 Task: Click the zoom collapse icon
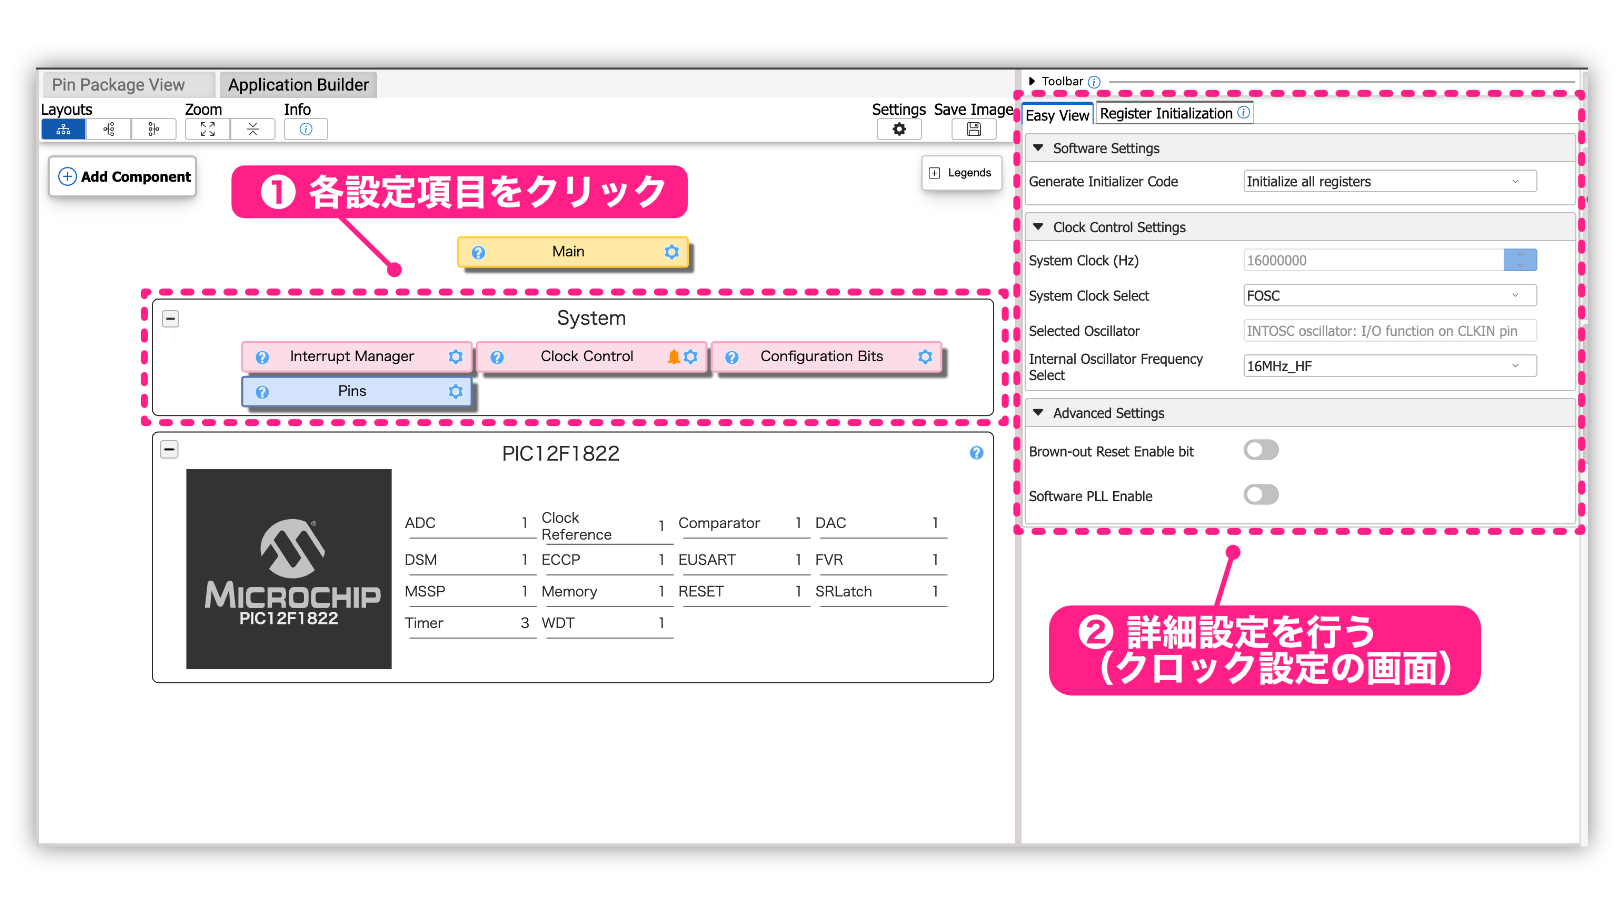click(x=253, y=129)
